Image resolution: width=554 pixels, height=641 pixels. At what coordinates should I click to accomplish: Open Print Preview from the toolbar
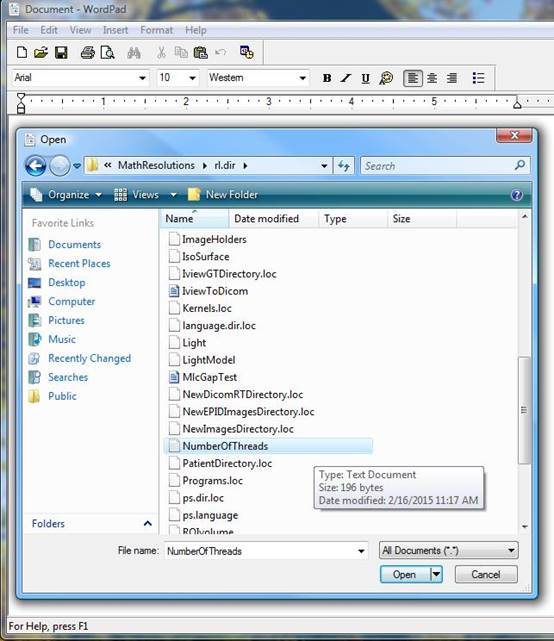pos(108,52)
